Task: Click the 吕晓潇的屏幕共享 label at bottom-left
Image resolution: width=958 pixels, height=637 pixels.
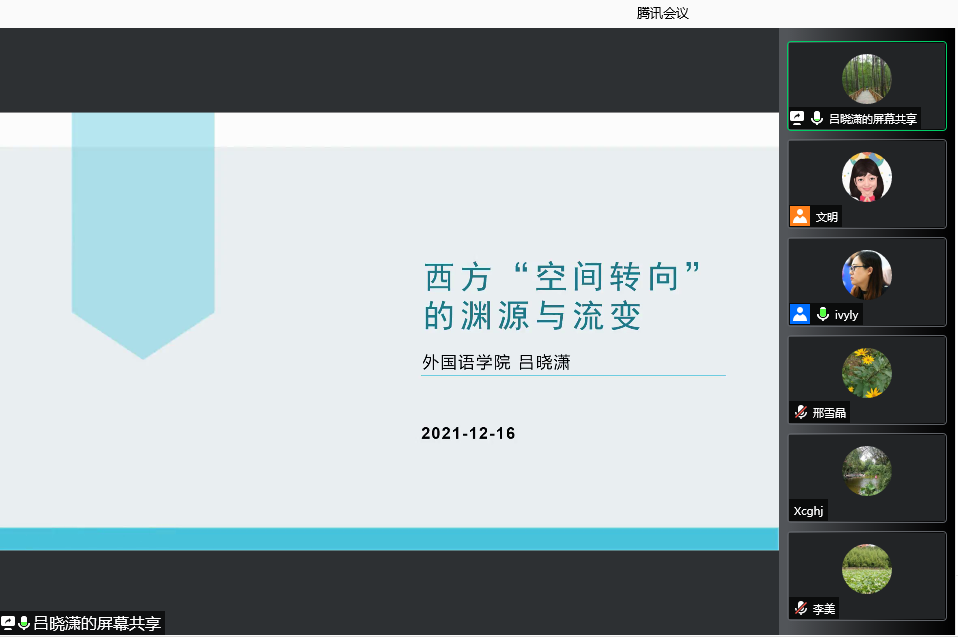Action: point(96,623)
